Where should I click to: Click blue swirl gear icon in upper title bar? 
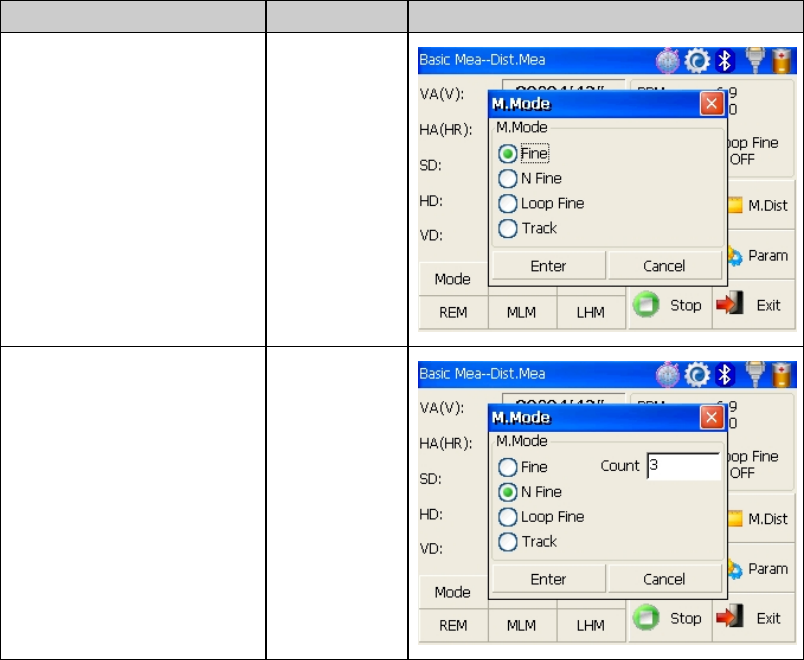point(697,61)
